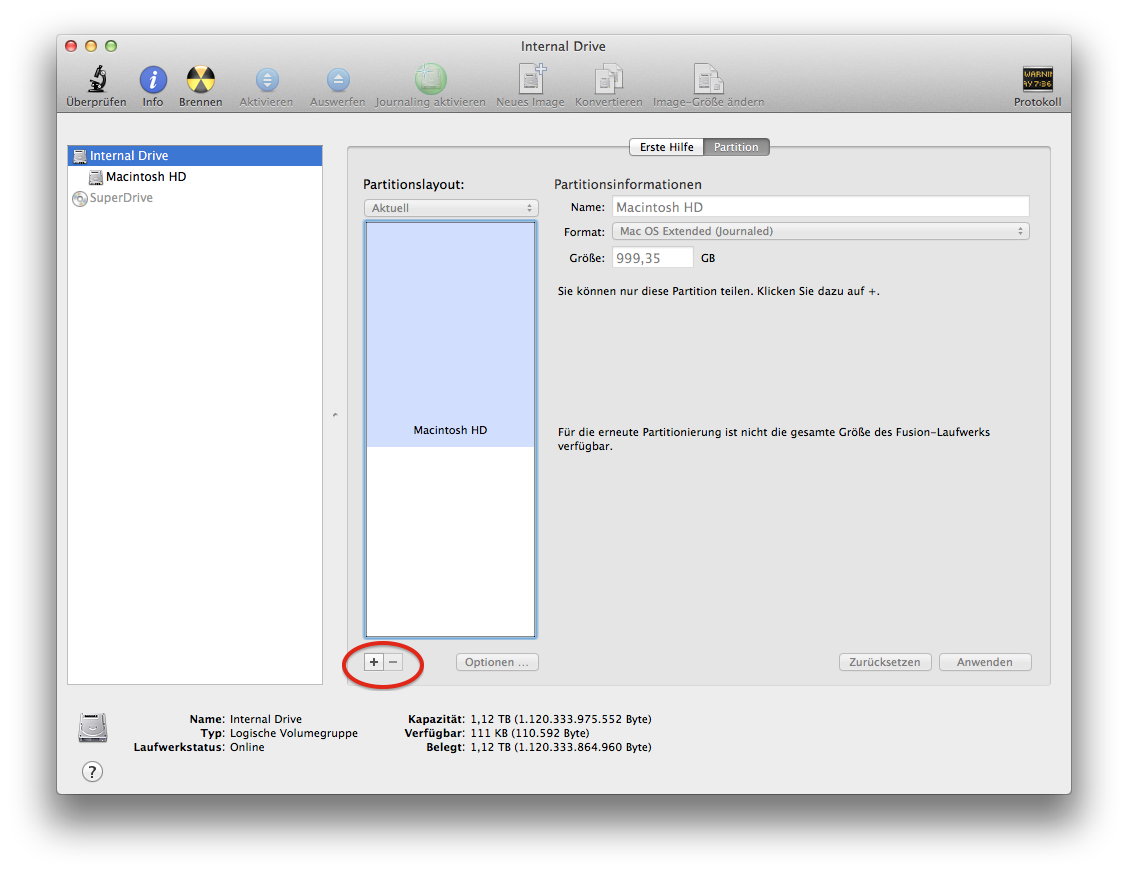Image resolution: width=1128 pixels, height=873 pixels.
Task: Open the Partitionslayout Aktuell dropdown
Action: click(x=450, y=208)
